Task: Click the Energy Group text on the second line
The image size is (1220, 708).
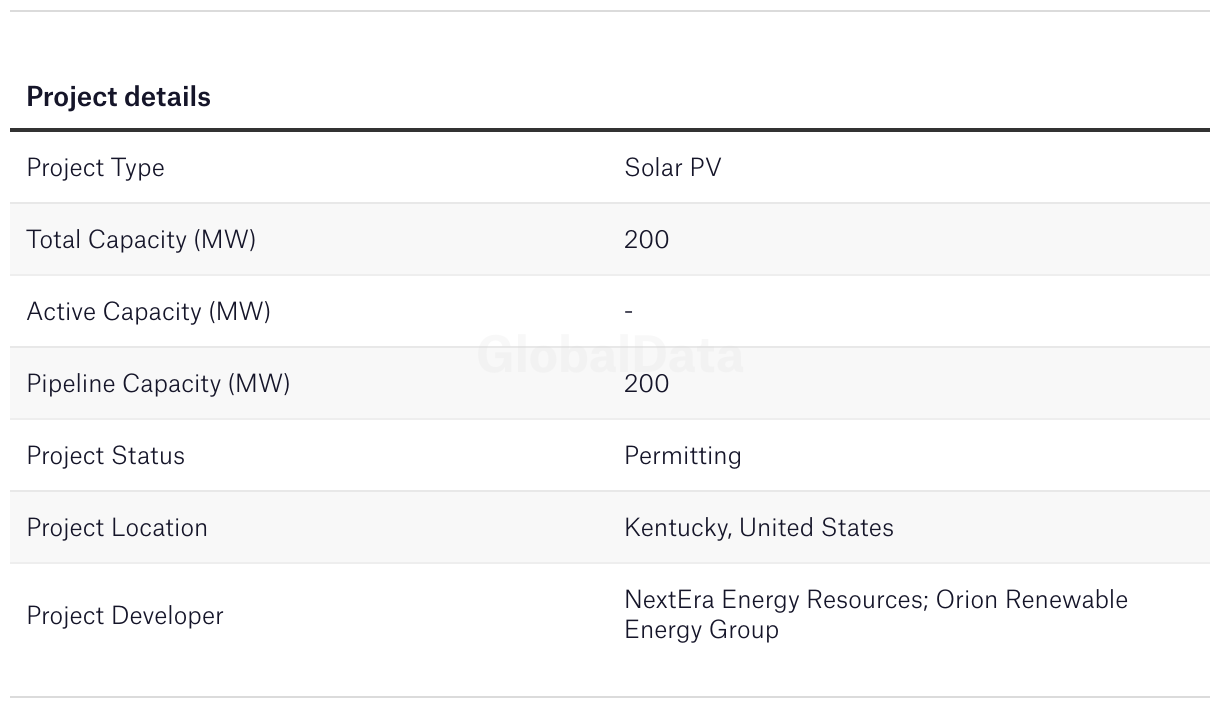Action: click(x=701, y=630)
